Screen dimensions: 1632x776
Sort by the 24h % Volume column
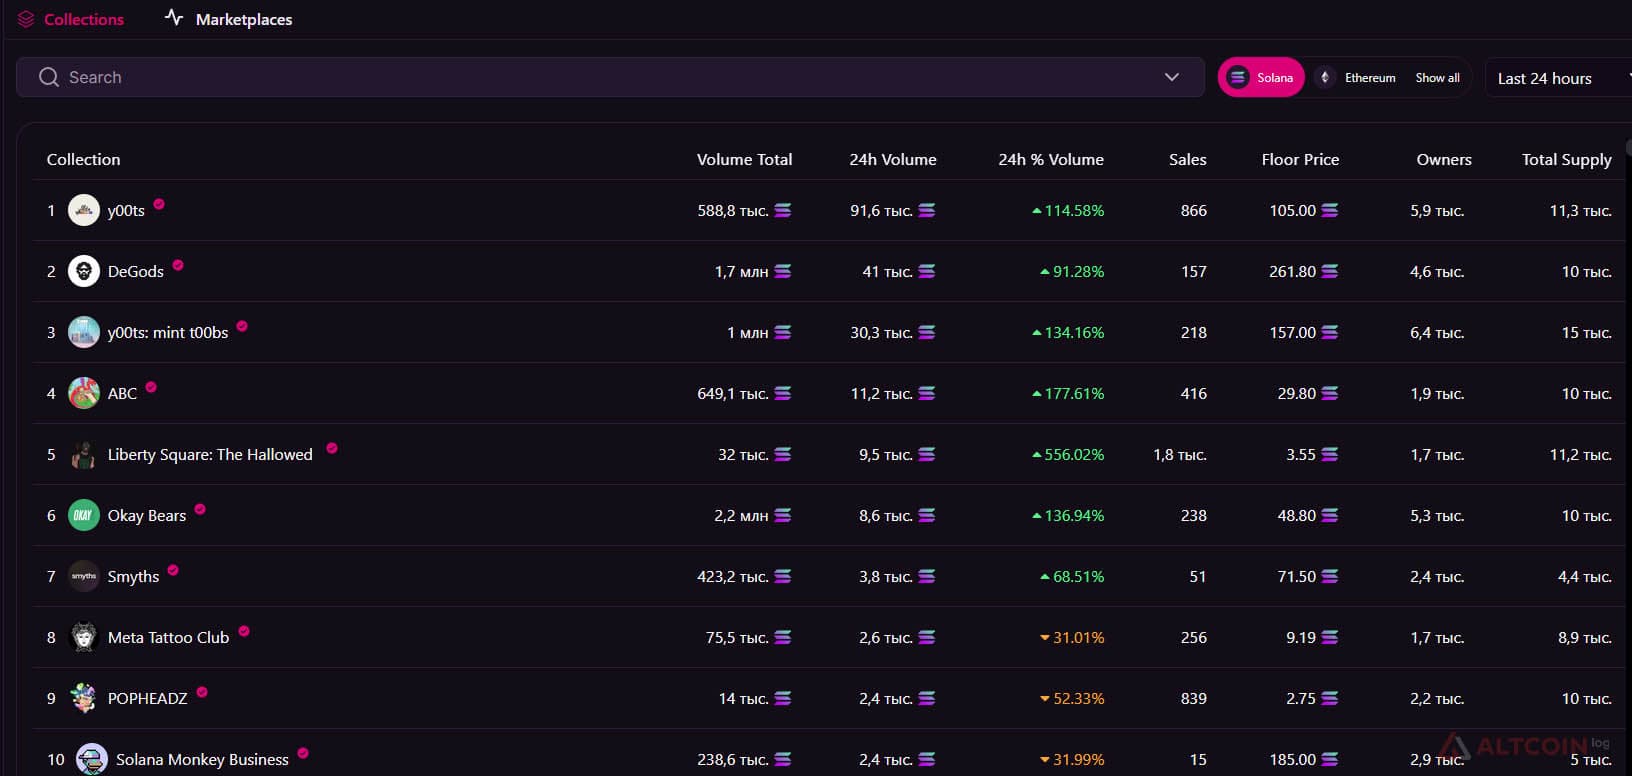[1051, 159]
